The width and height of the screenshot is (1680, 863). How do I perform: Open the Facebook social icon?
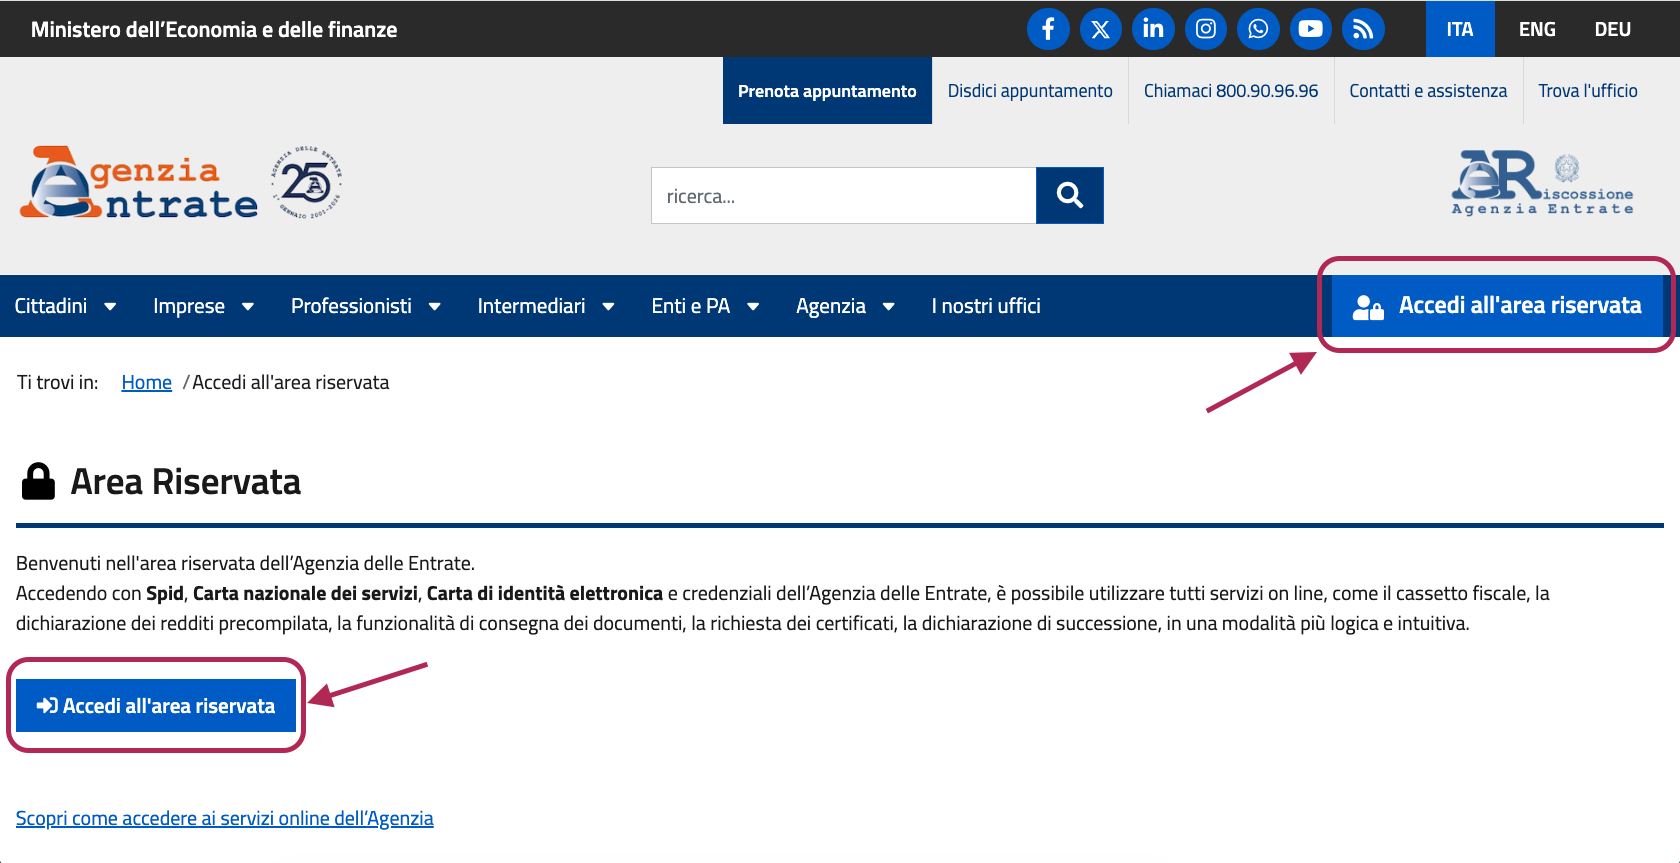[1048, 29]
